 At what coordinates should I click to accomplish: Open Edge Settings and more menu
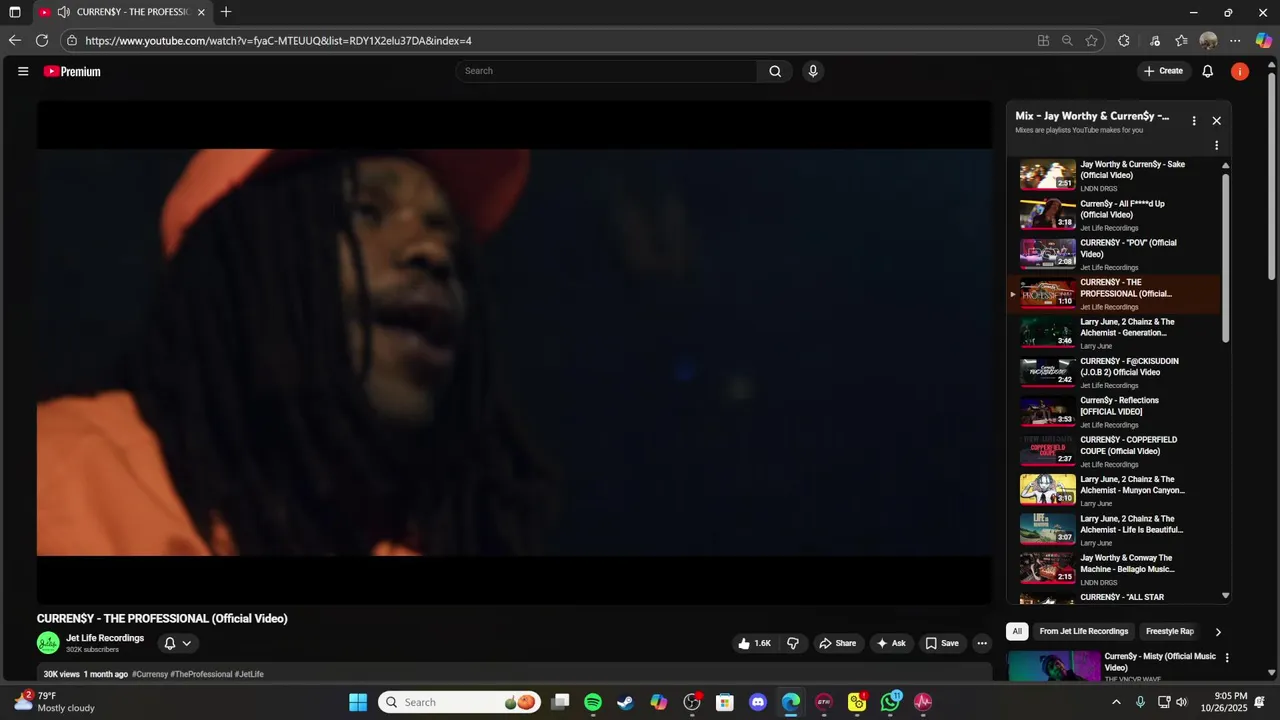pyautogui.click(x=1235, y=41)
